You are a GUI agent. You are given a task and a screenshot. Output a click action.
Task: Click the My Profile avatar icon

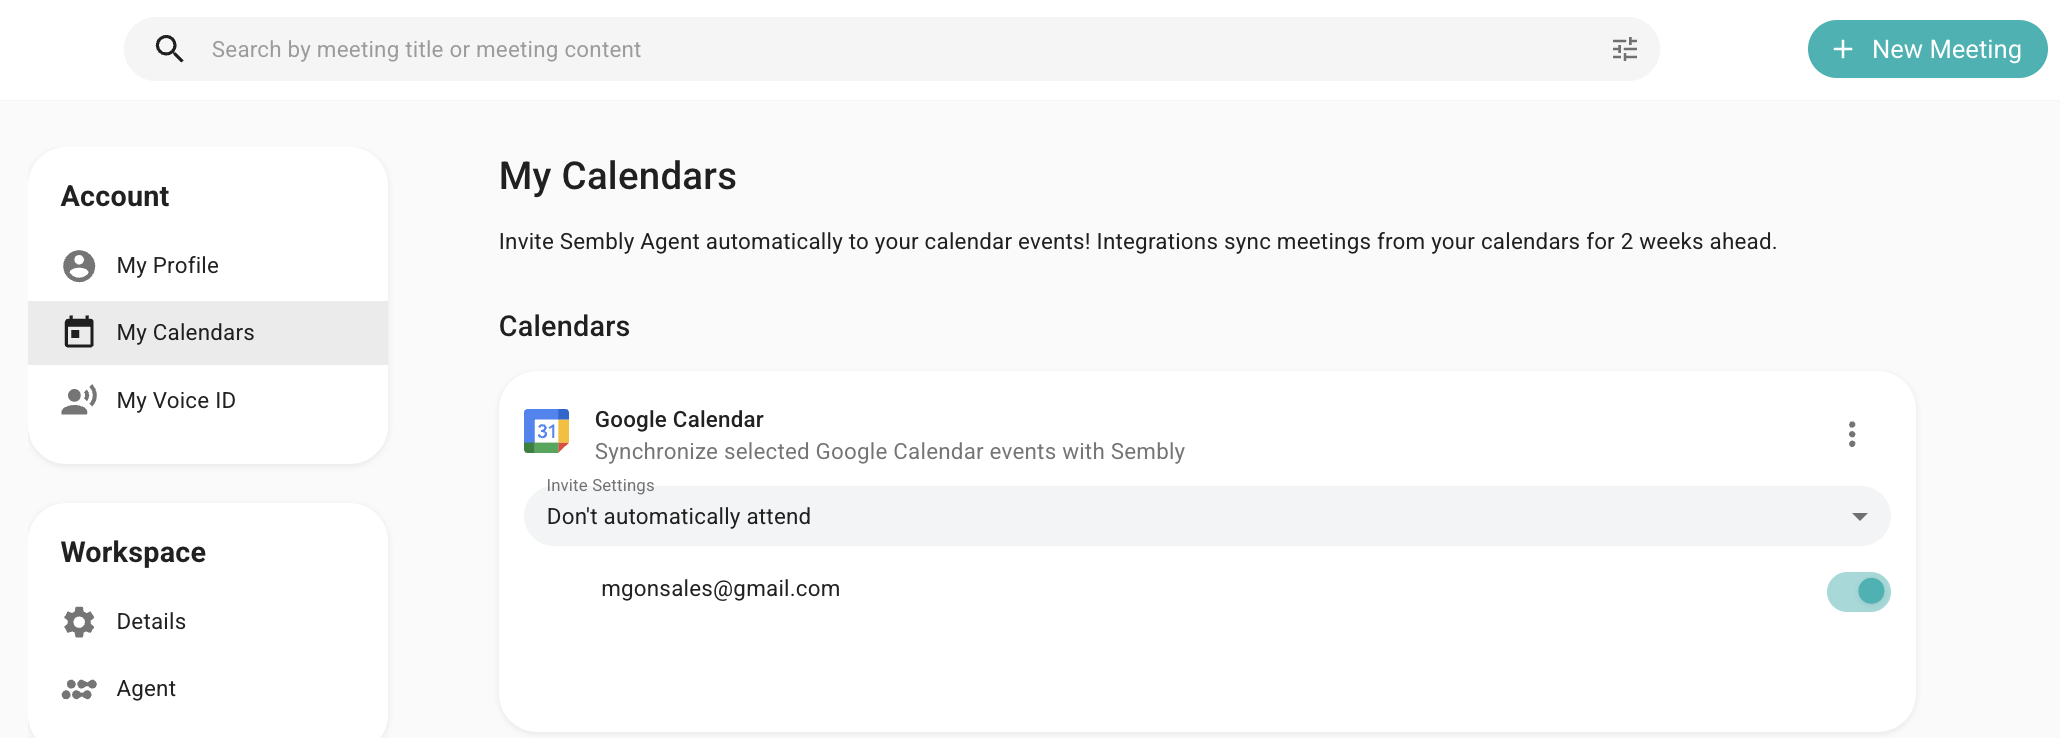(x=79, y=266)
